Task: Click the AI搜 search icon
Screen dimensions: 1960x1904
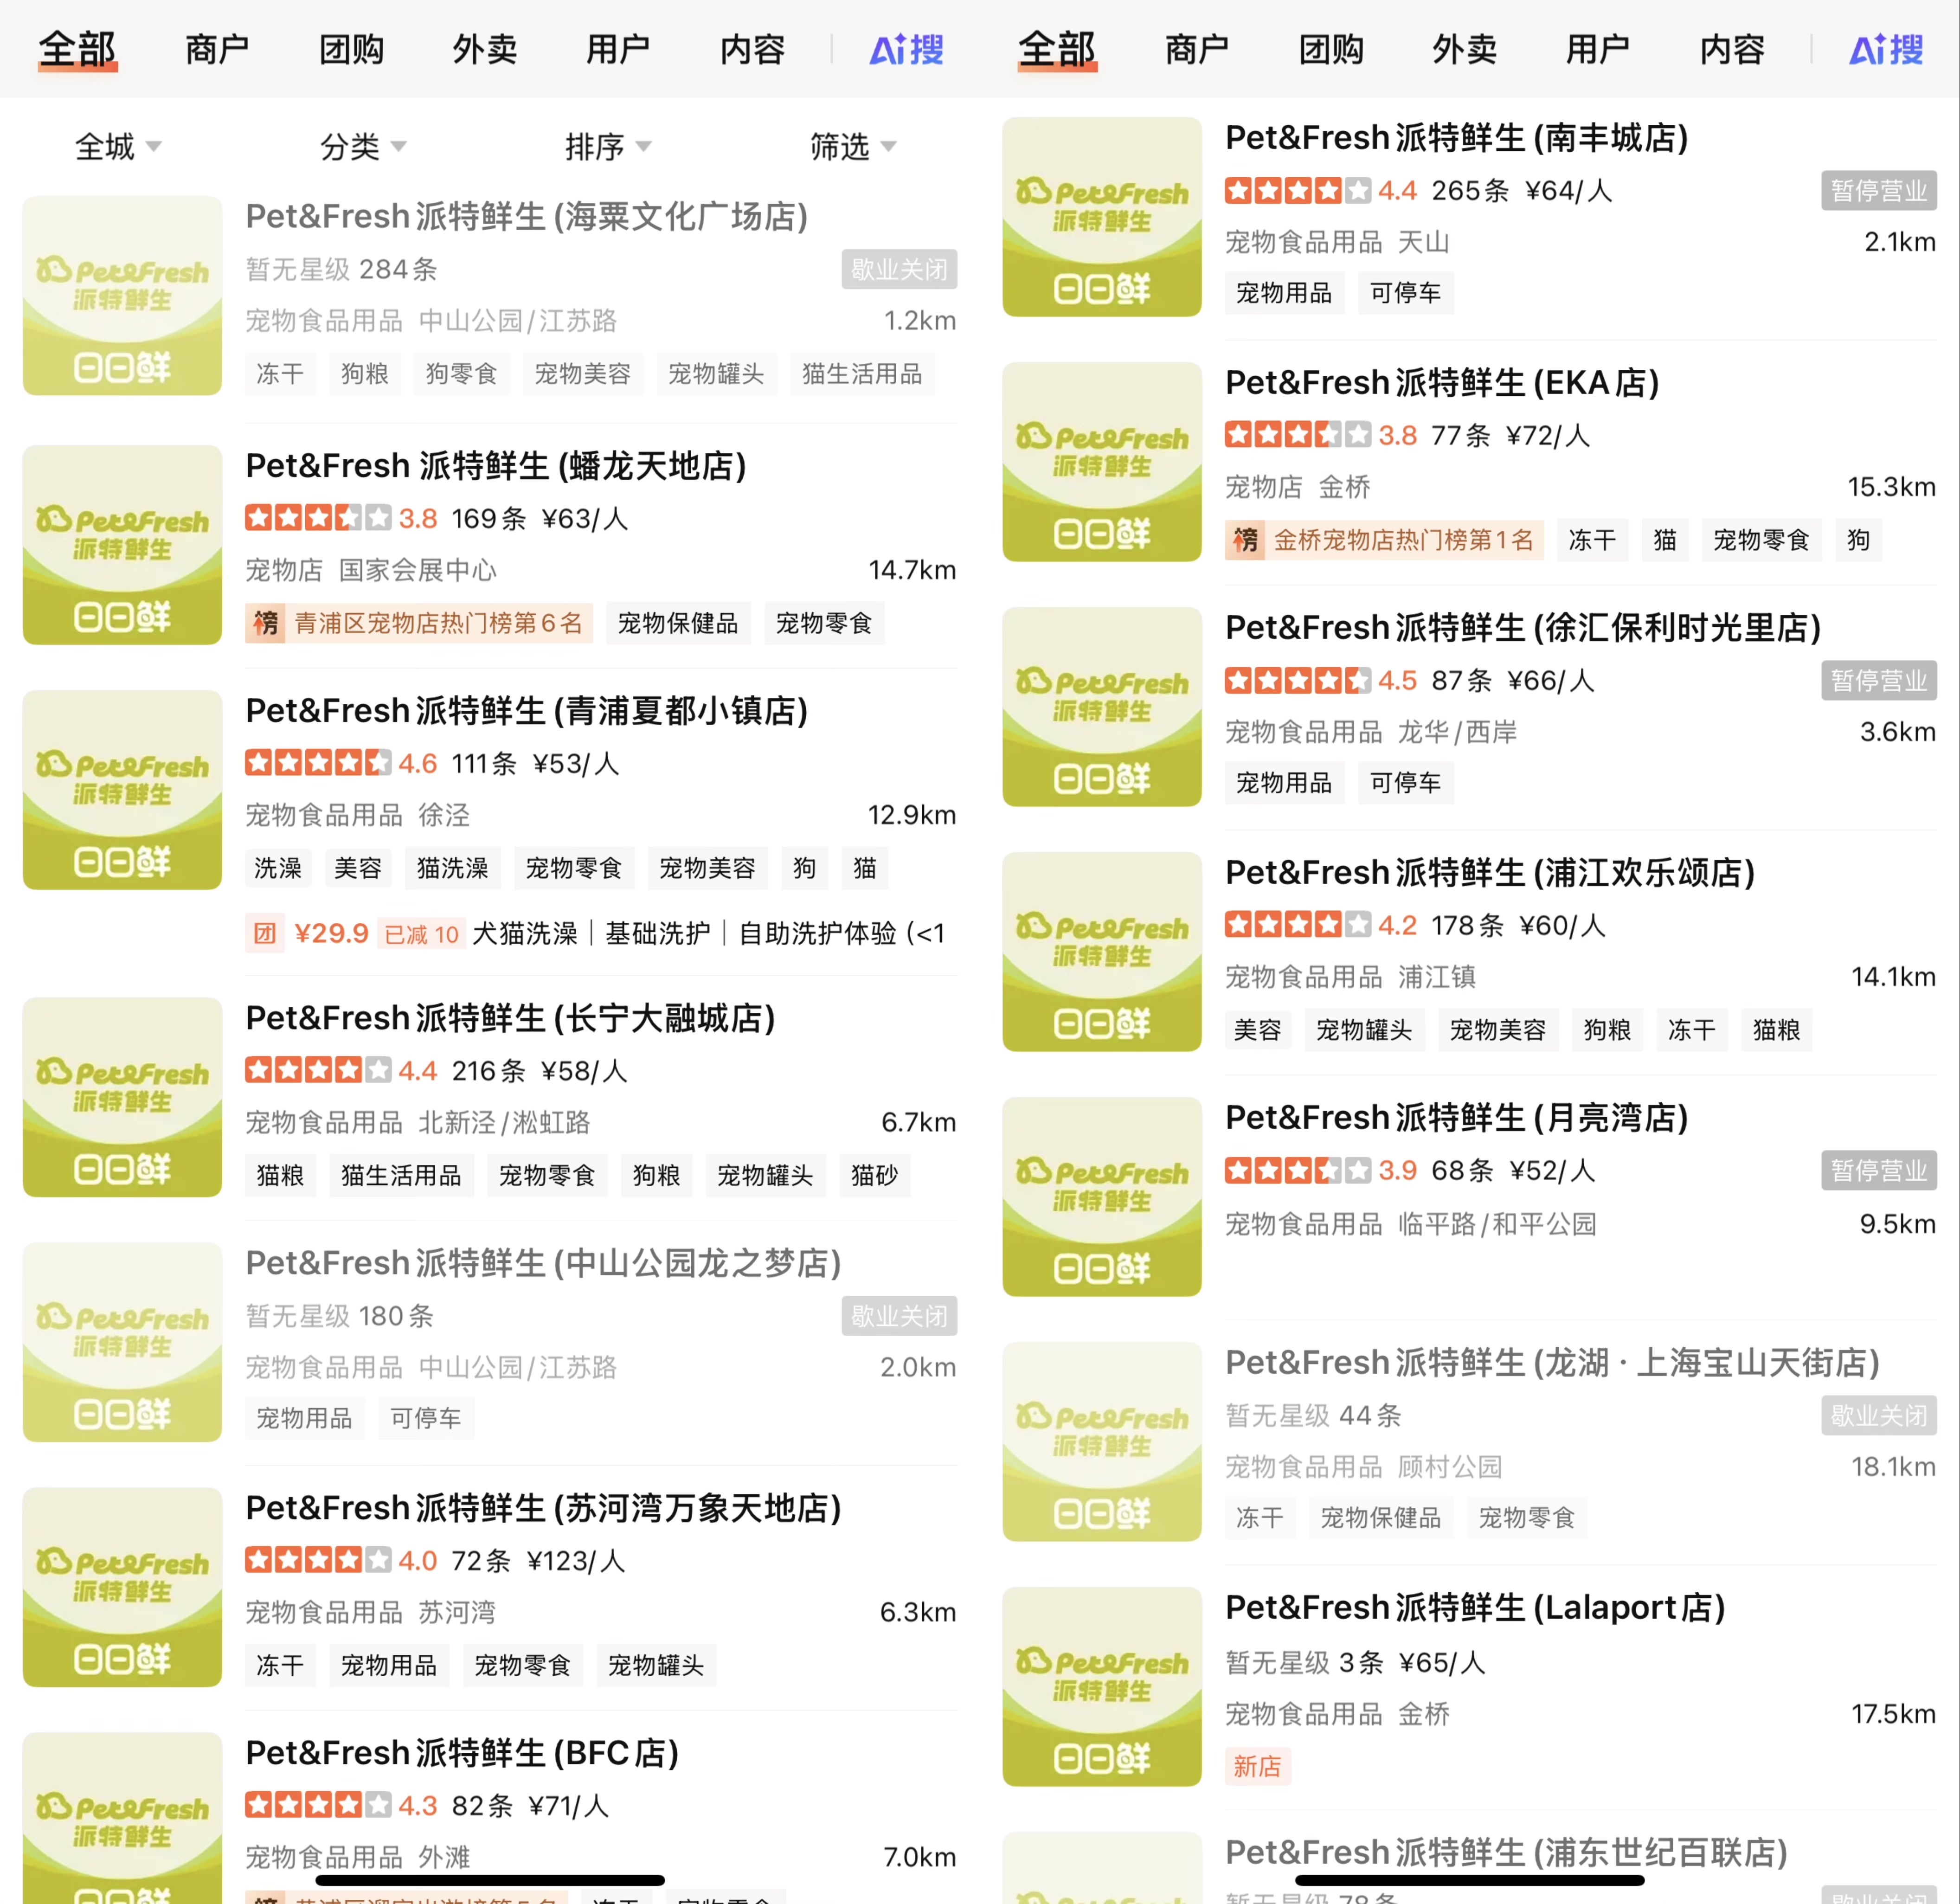Action: (x=905, y=50)
